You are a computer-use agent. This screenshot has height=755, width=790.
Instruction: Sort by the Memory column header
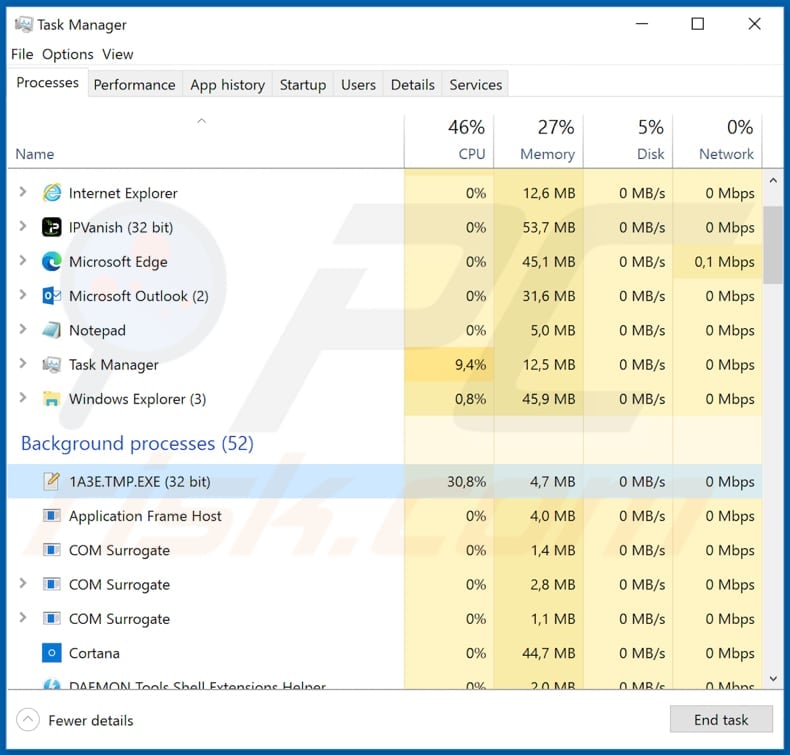(x=539, y=140)
